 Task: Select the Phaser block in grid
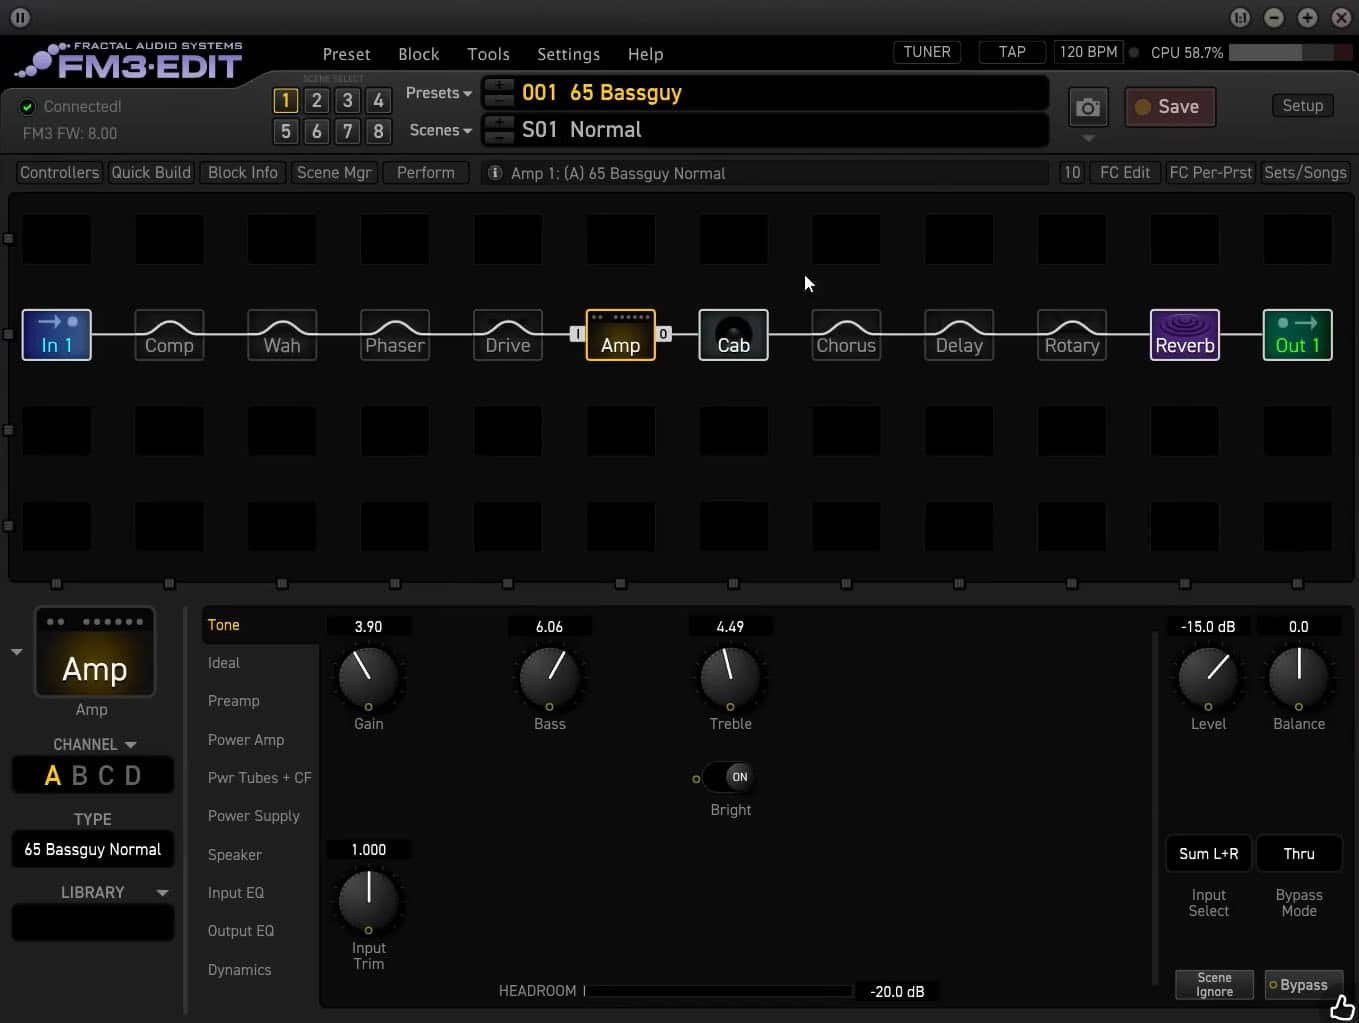click(395, 335)
